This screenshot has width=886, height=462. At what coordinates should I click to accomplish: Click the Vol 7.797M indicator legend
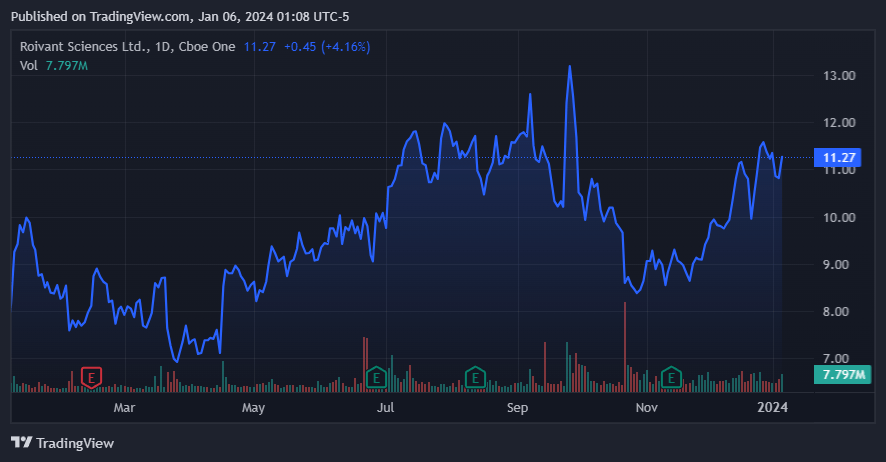coord(54,66)
